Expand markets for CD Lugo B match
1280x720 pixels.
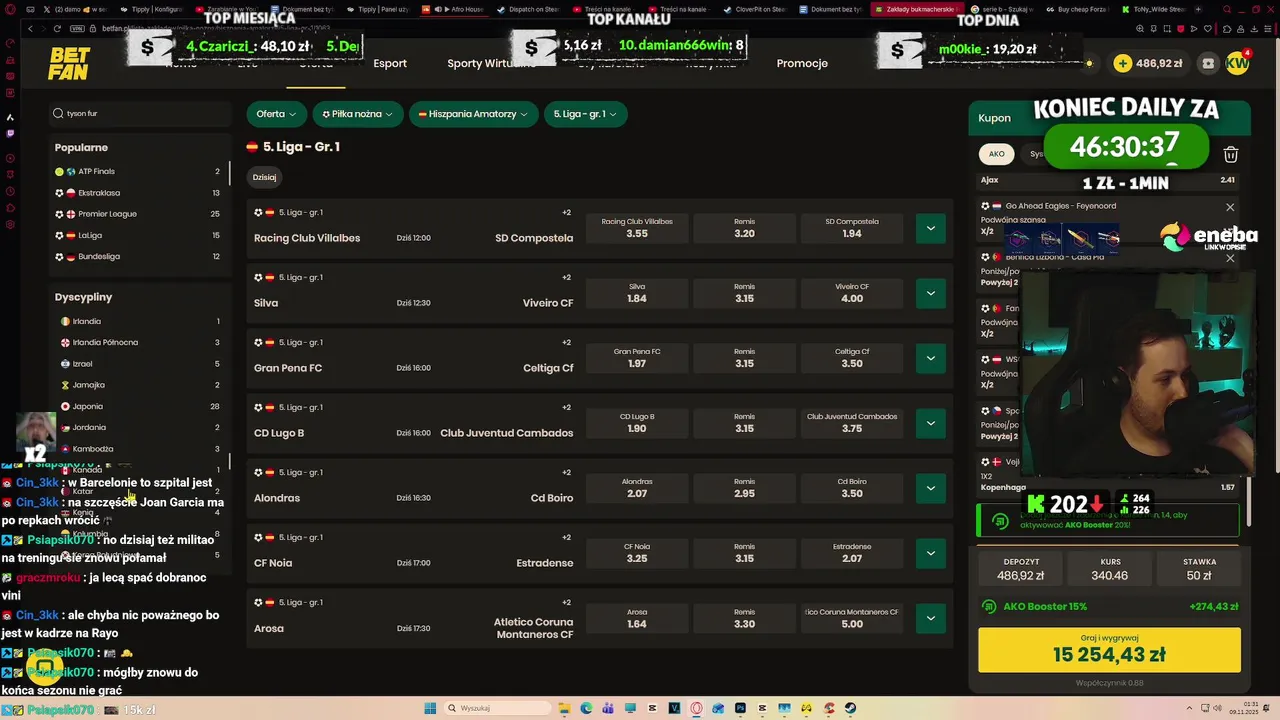pos(930,423)
